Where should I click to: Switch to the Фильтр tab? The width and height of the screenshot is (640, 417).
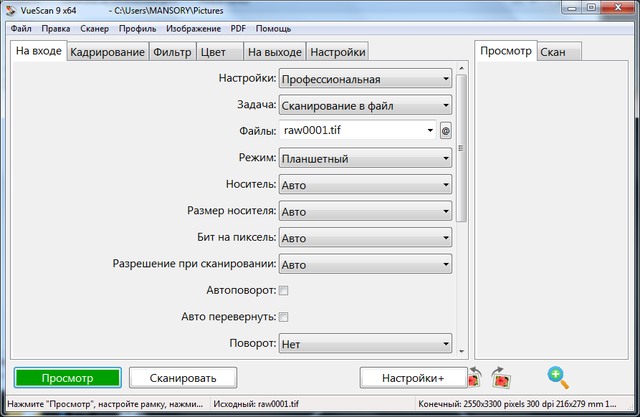coord(172,52)
